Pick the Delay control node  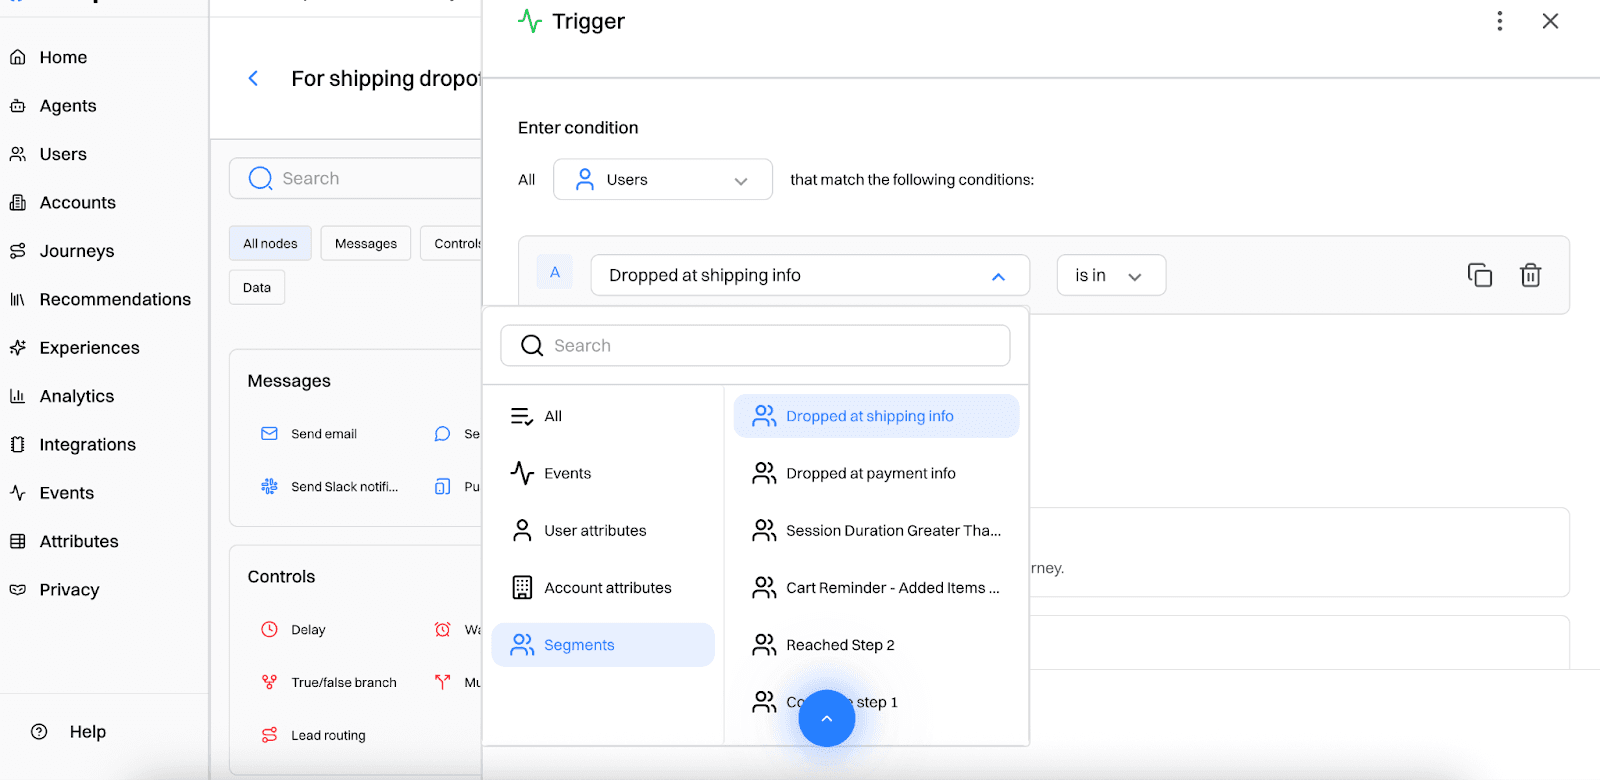tap(307, 630)
